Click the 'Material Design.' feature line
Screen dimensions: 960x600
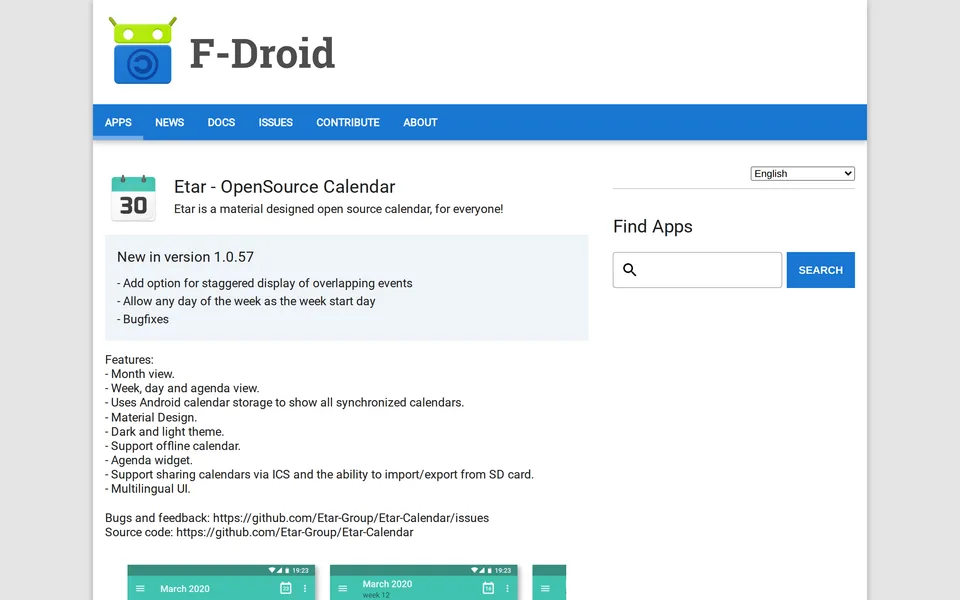click(151, 418)
